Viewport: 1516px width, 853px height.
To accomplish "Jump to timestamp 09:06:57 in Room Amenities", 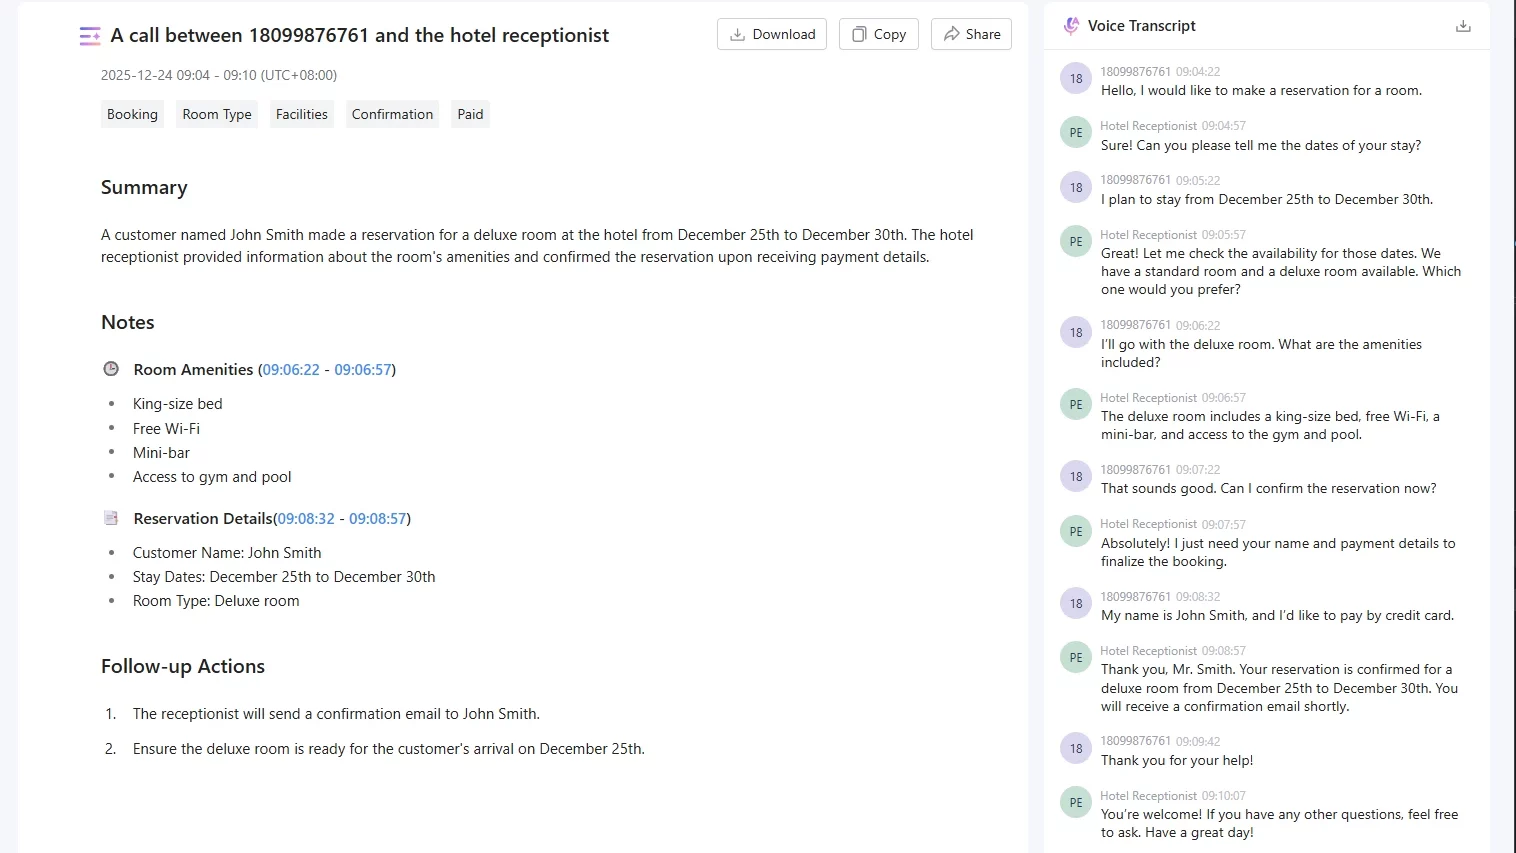I will (363, 370).
